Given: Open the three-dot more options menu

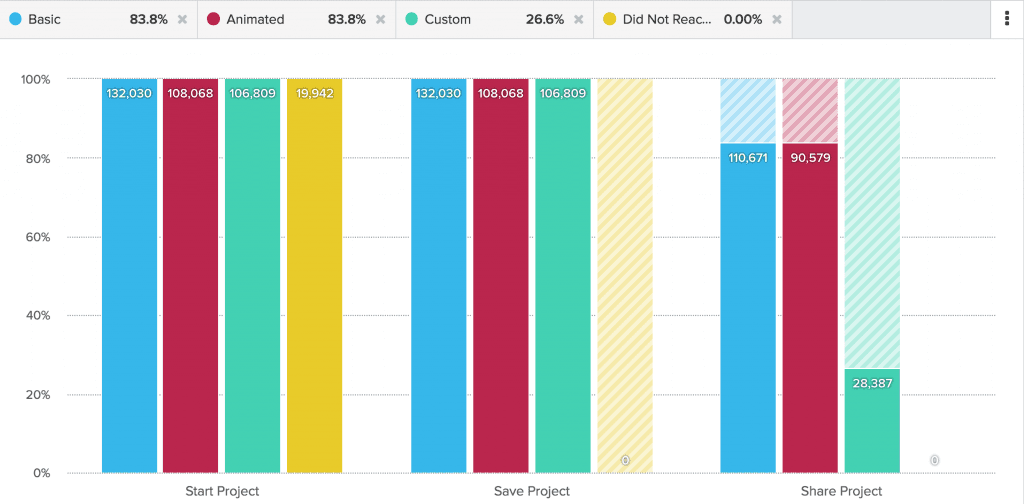Looking at the screenshot, I should [x=1006, y=20].
